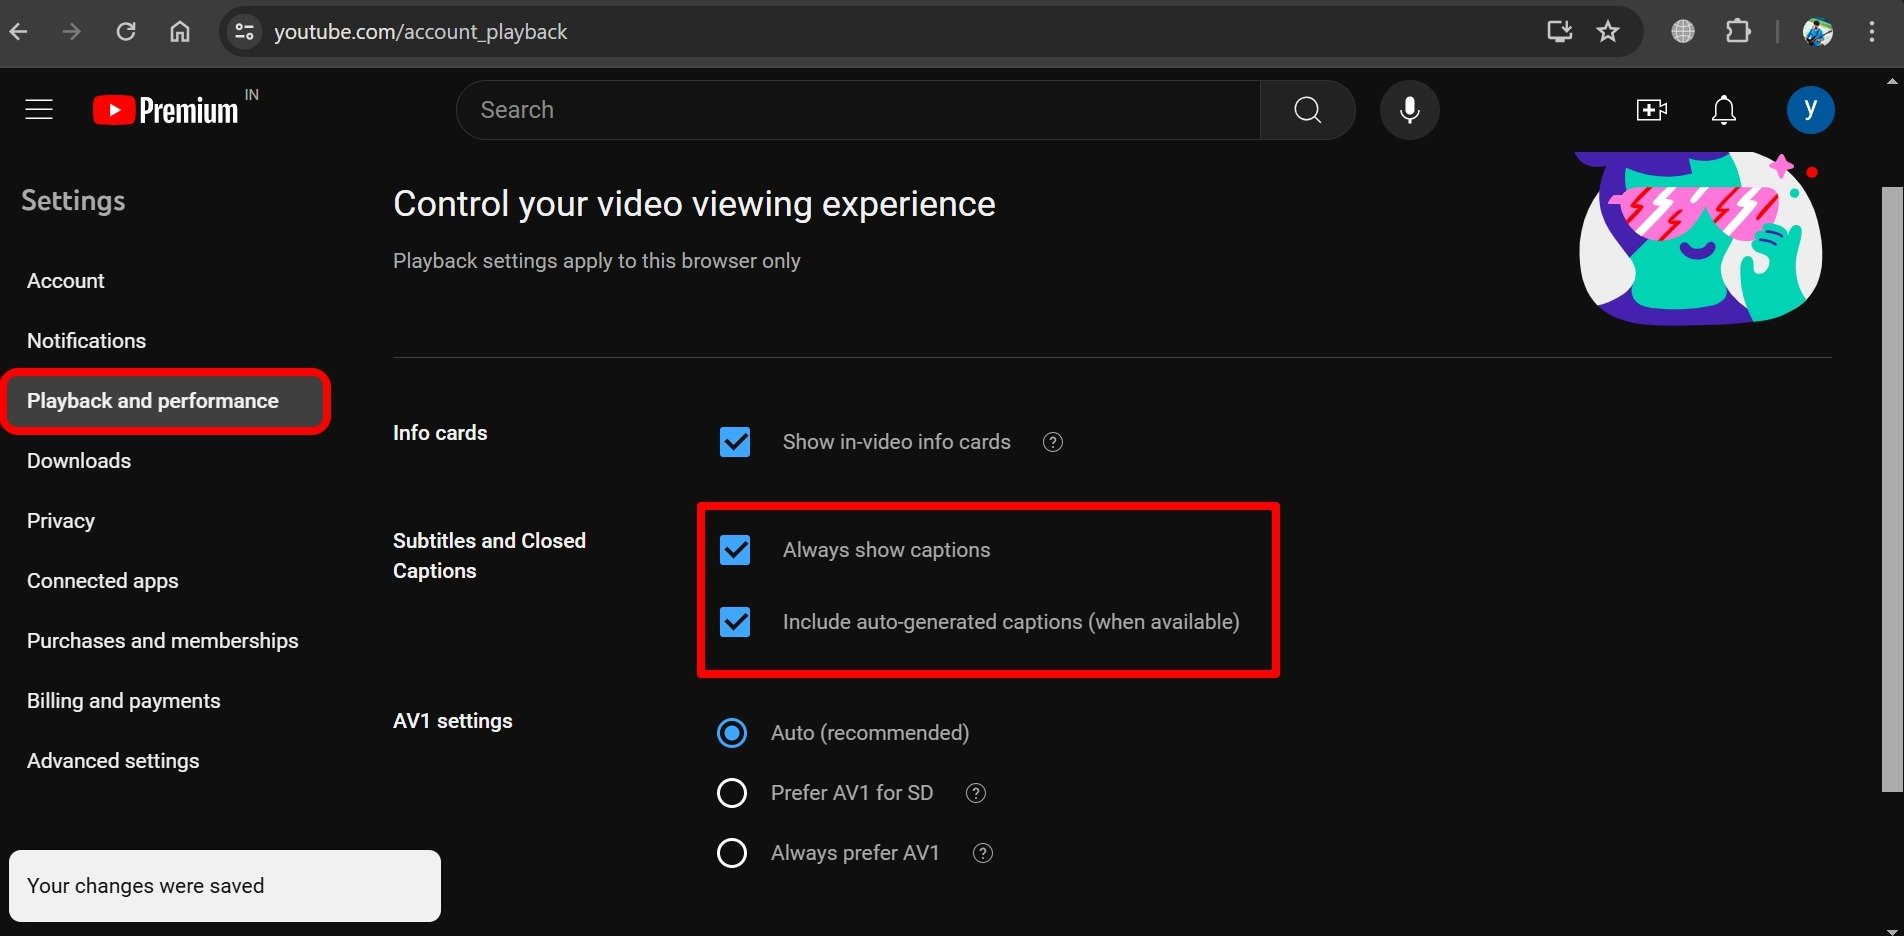Click help icon beside Show in-video info cards
The image size is (1904, 936).
point(1053,442)
